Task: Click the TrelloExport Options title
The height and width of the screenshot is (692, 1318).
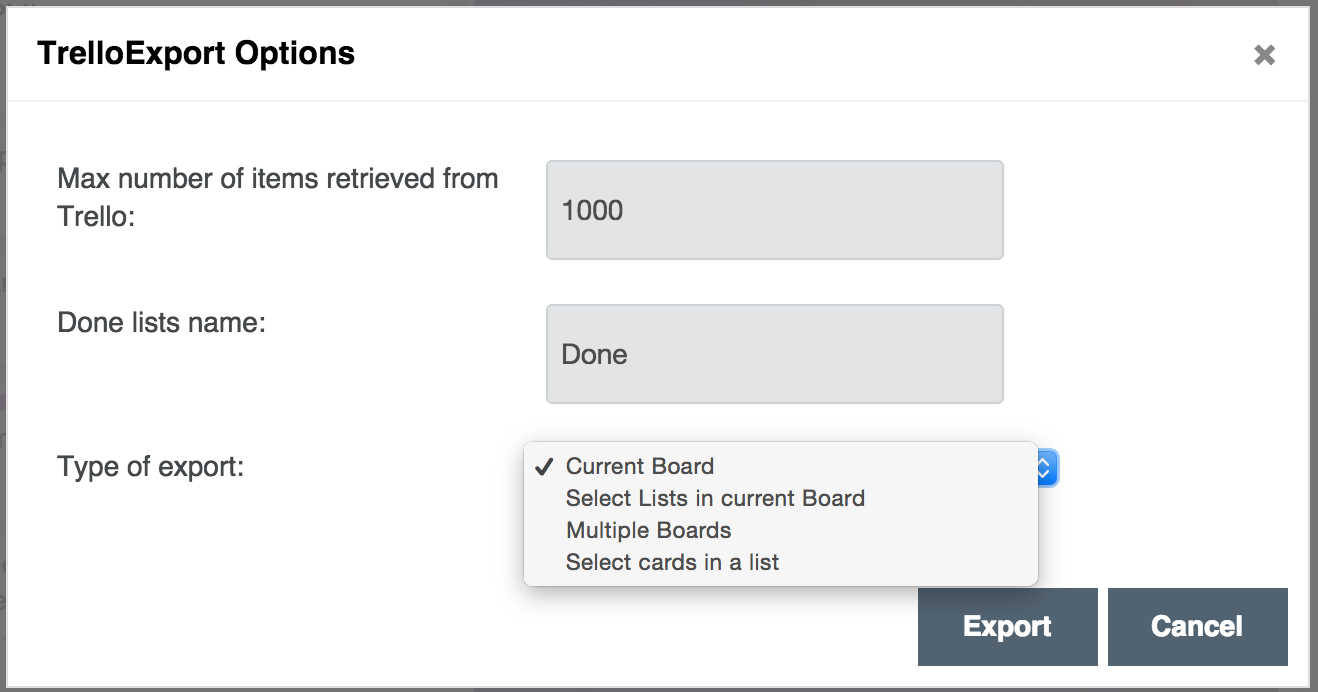Action: pyautogui.click(x=195, y=53)
